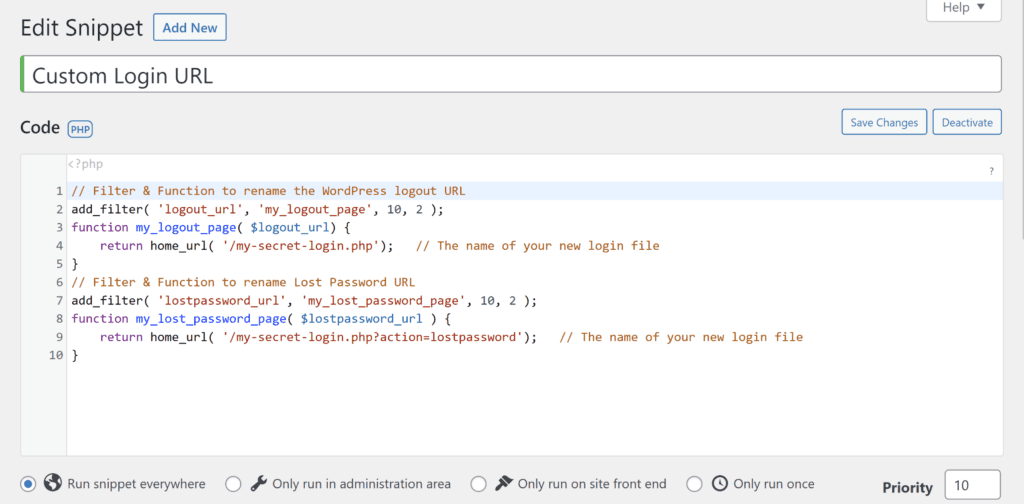Open the editor question mark help icon
1024x504 pixels.
coord(991,172)
